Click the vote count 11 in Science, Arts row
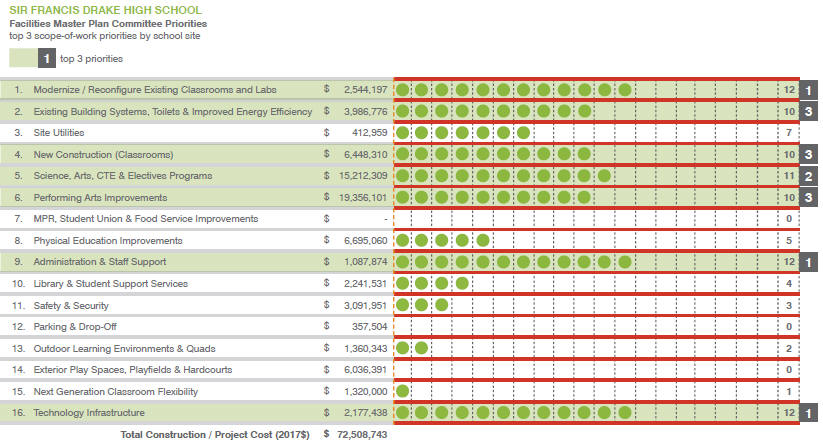 tap(789, 176)
